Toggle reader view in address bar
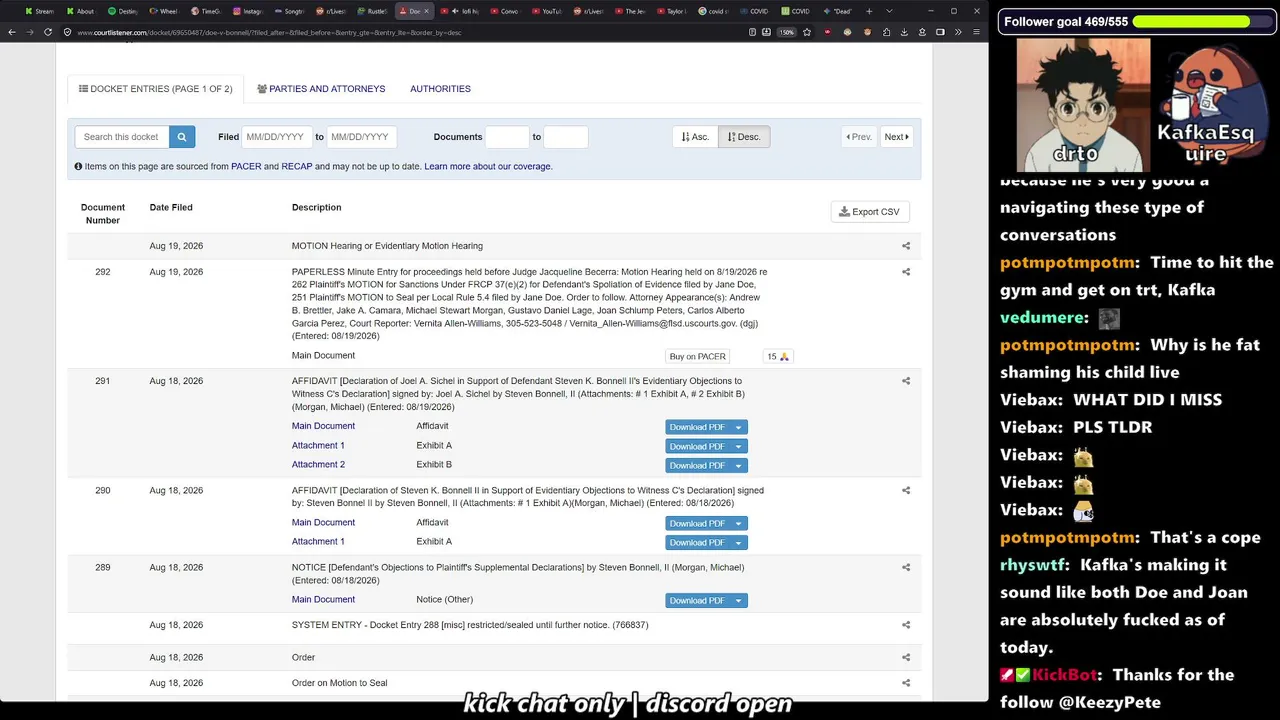This screenshot has width=1280, height=720. tap(752, 32)
